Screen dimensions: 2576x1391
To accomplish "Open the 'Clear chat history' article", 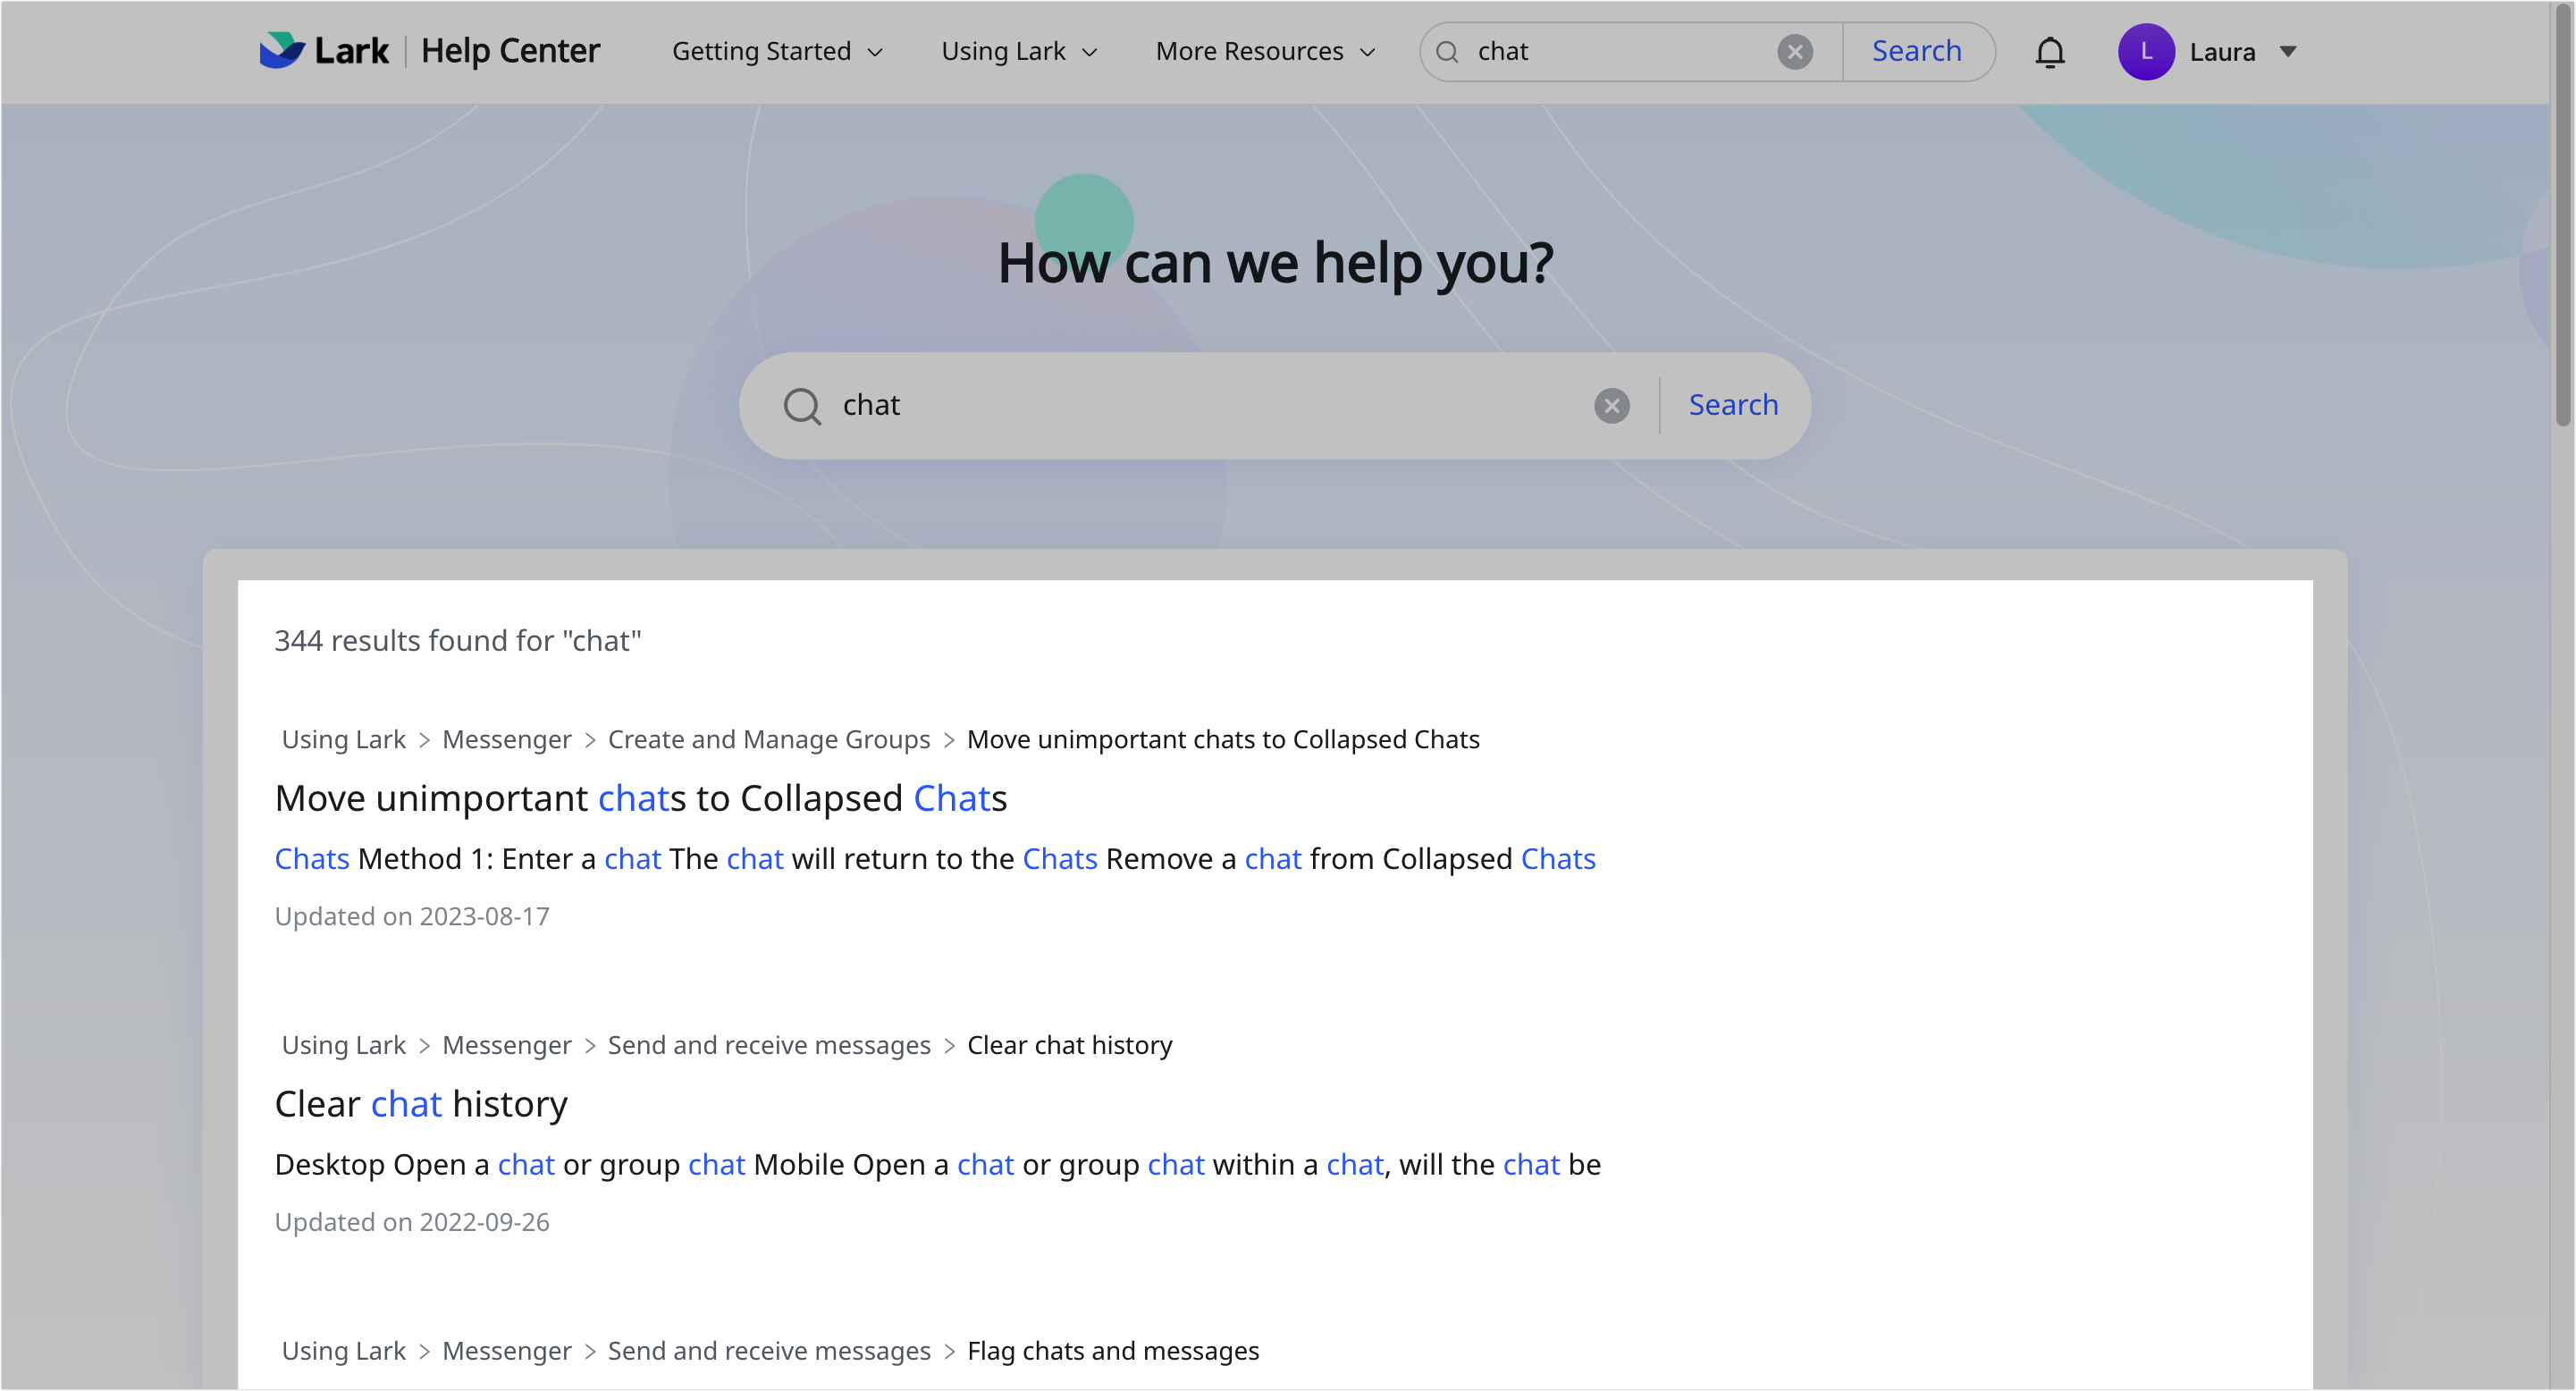I will pyautogui.click(x=420, y=1103).
